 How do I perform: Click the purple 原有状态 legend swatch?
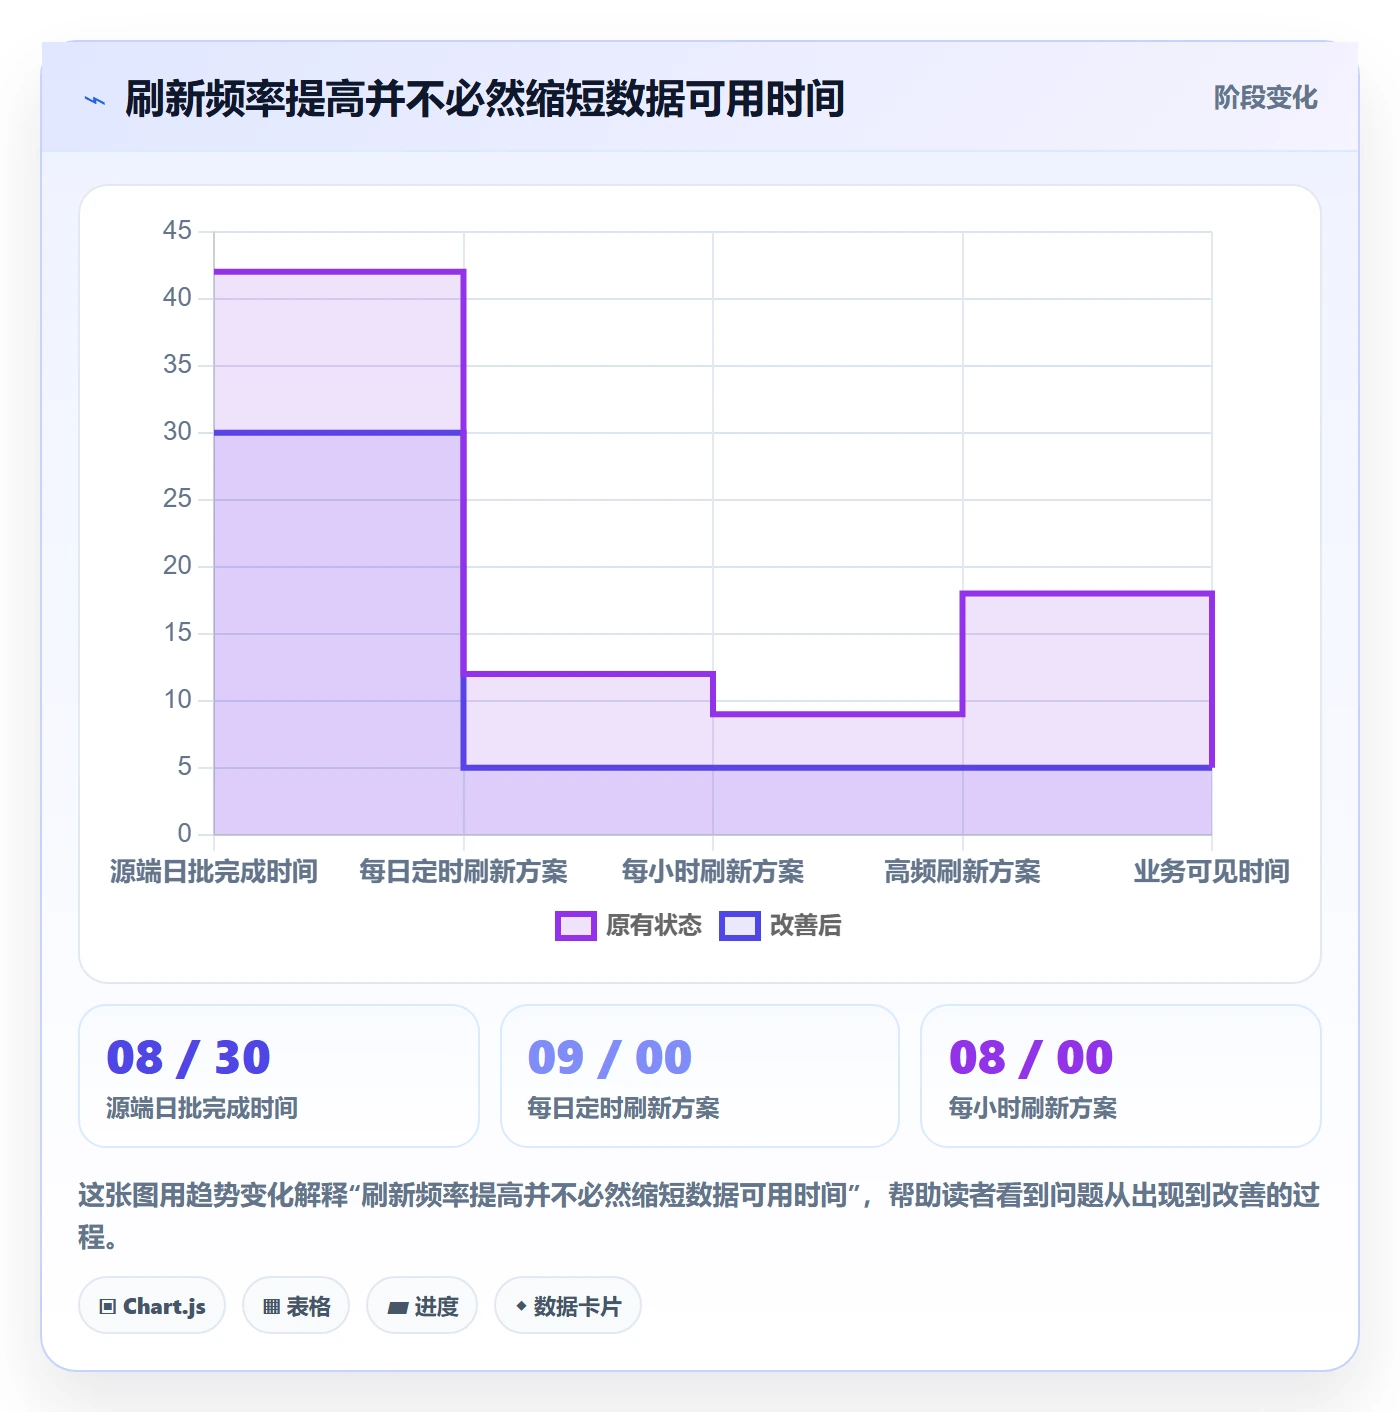pyautogui.click(x=576, y=926)
